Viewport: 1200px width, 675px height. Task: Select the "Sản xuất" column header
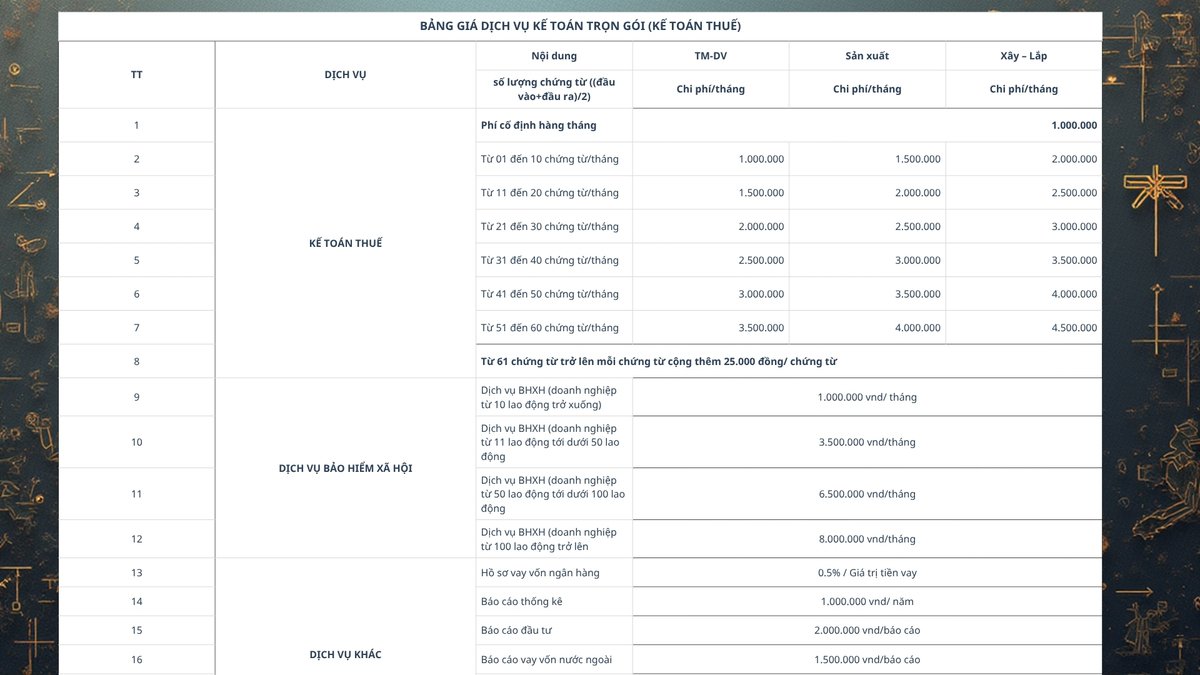[866, 56]
